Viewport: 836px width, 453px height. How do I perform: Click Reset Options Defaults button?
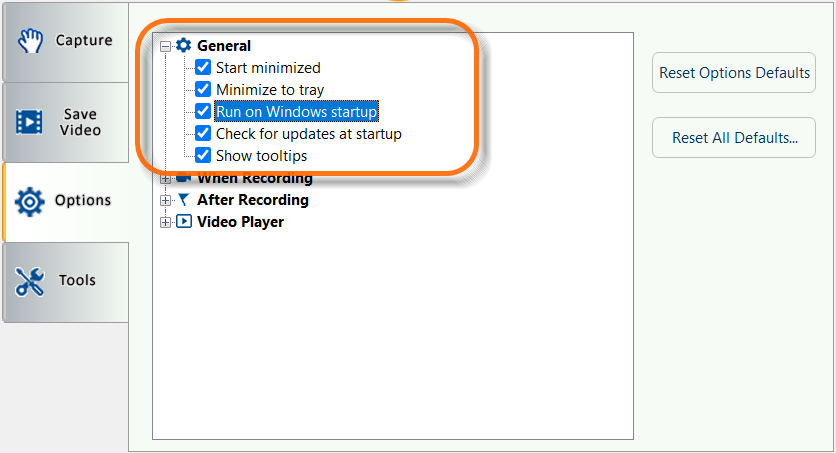[x=734, y=73]
